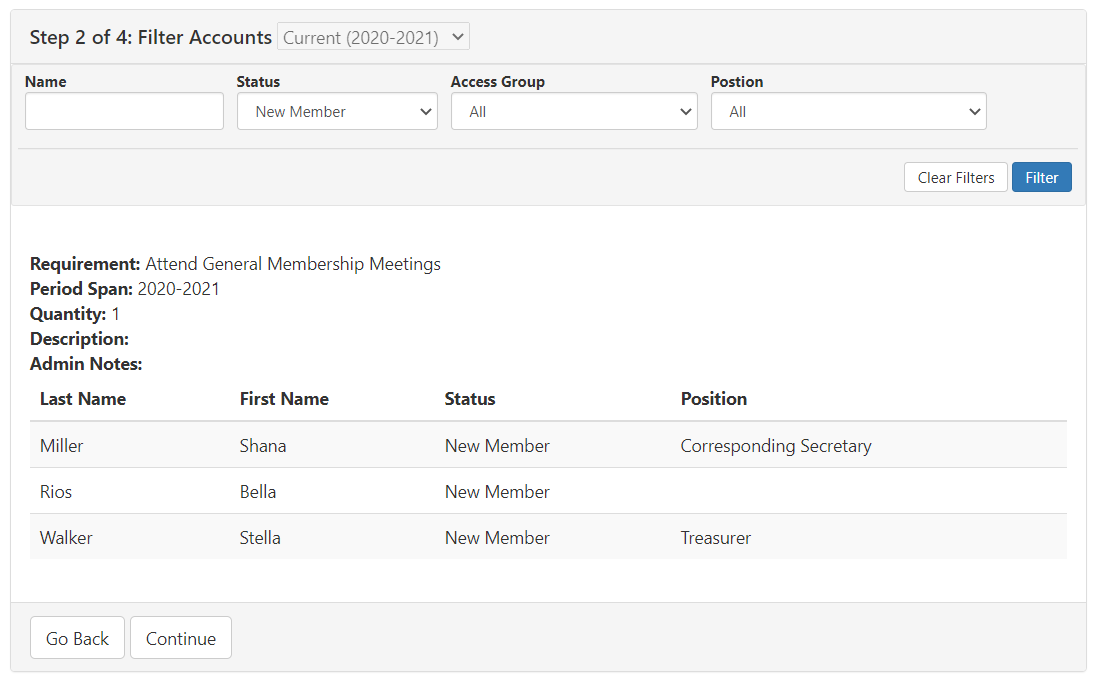The width and height of the screenshot is (1094, 681).
Task: Click first name Bella in the table
Action: point(258,492)
